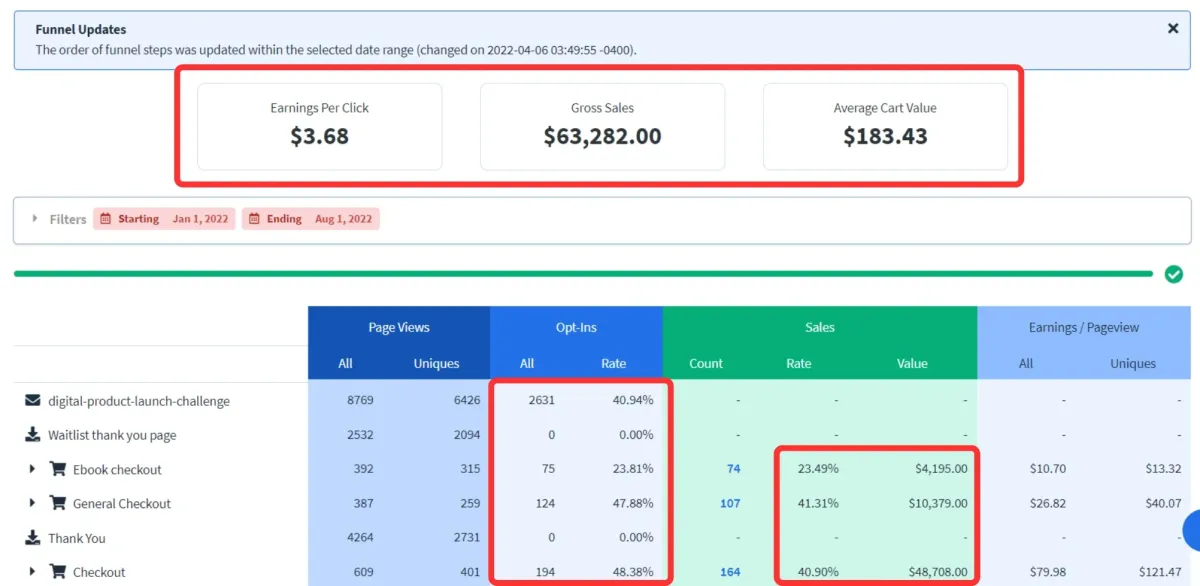Click the Earnings / Pageview column header
The image size is (1200, 586).
click(1084, 327)
